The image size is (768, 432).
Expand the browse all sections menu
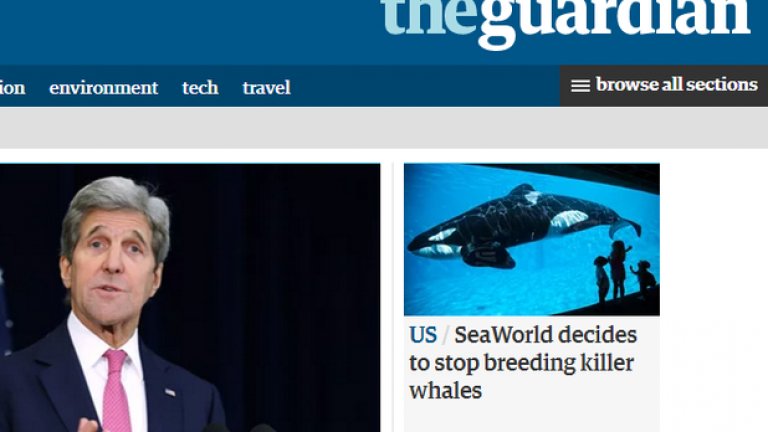click(x=664, y=86)
